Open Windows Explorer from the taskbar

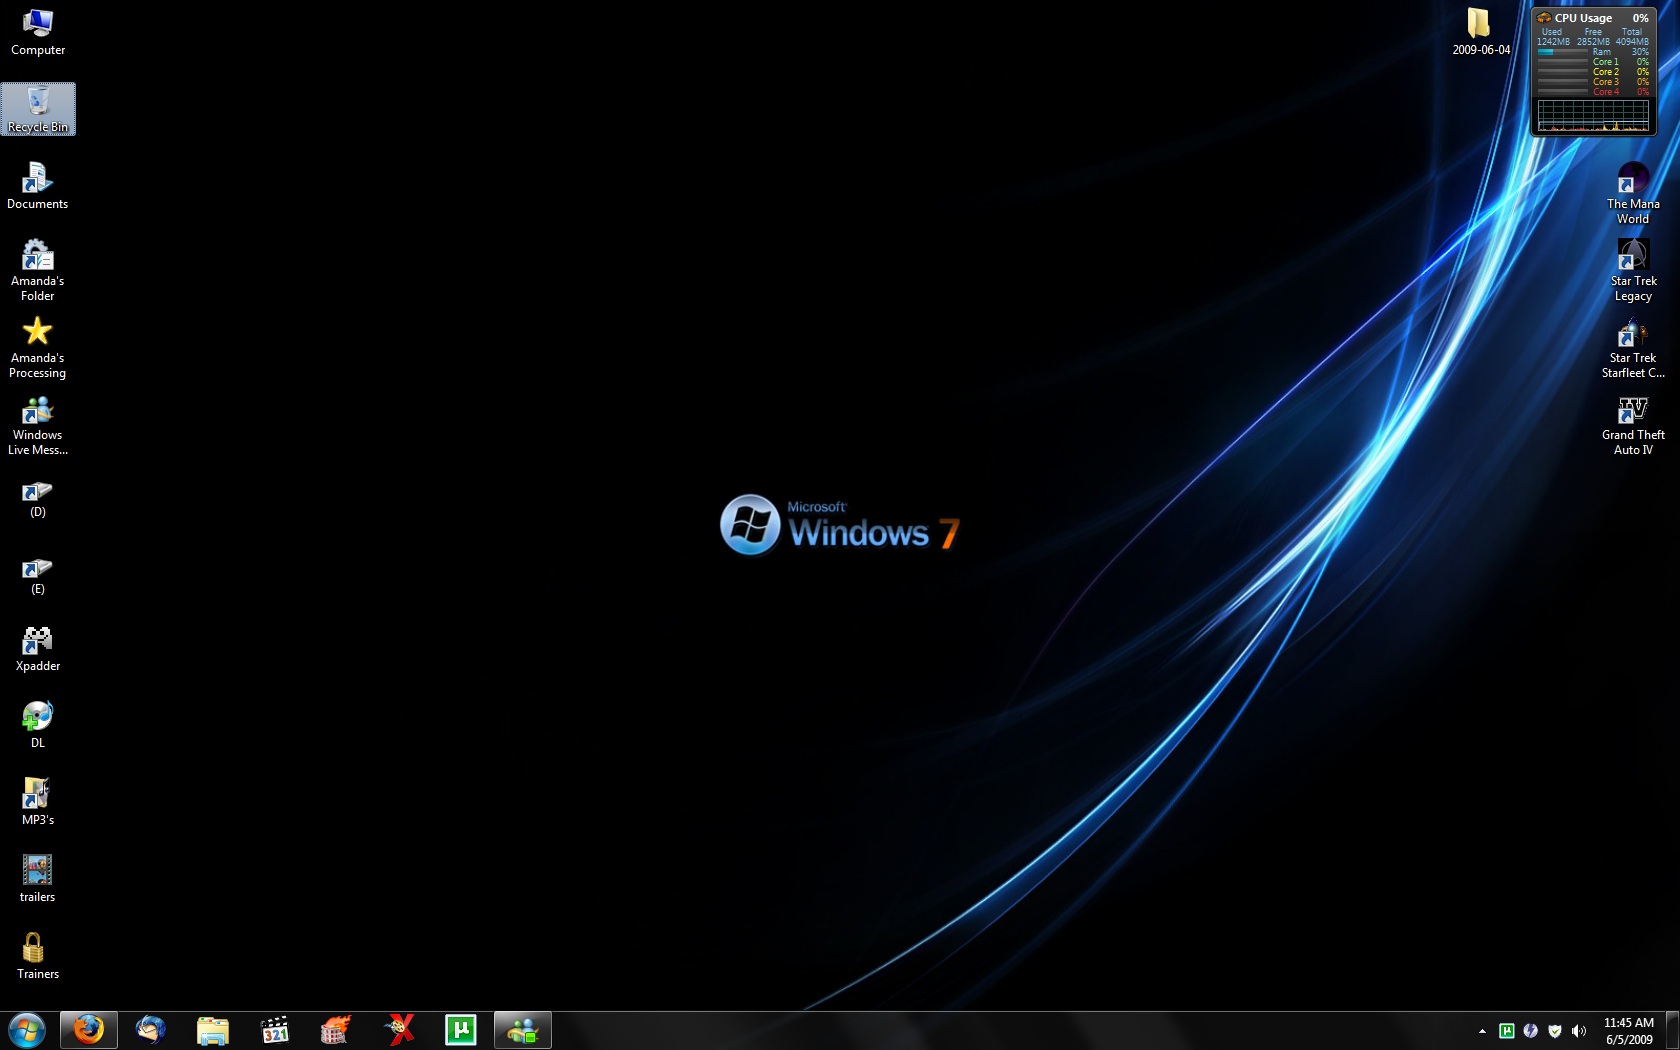click(213, 1030)
